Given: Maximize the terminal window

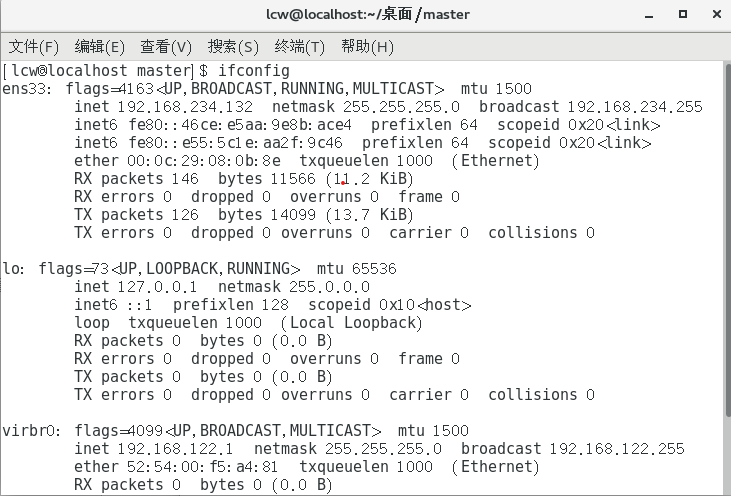Looking at the screenshot, I should 683,14.
